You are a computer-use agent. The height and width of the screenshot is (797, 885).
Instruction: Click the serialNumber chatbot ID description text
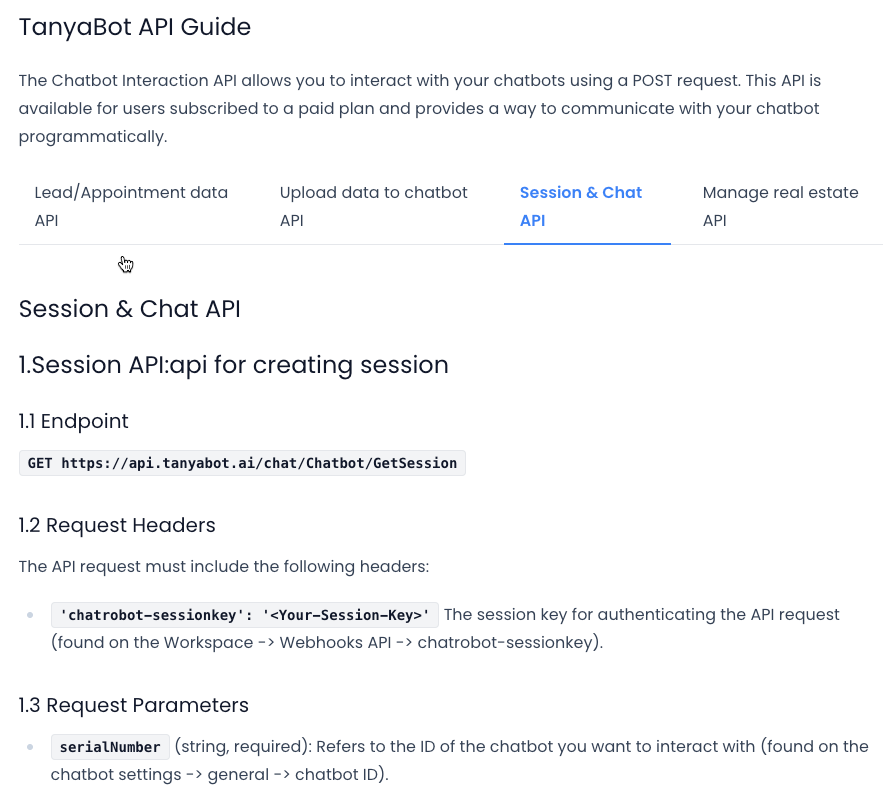[x=520, y=747]
